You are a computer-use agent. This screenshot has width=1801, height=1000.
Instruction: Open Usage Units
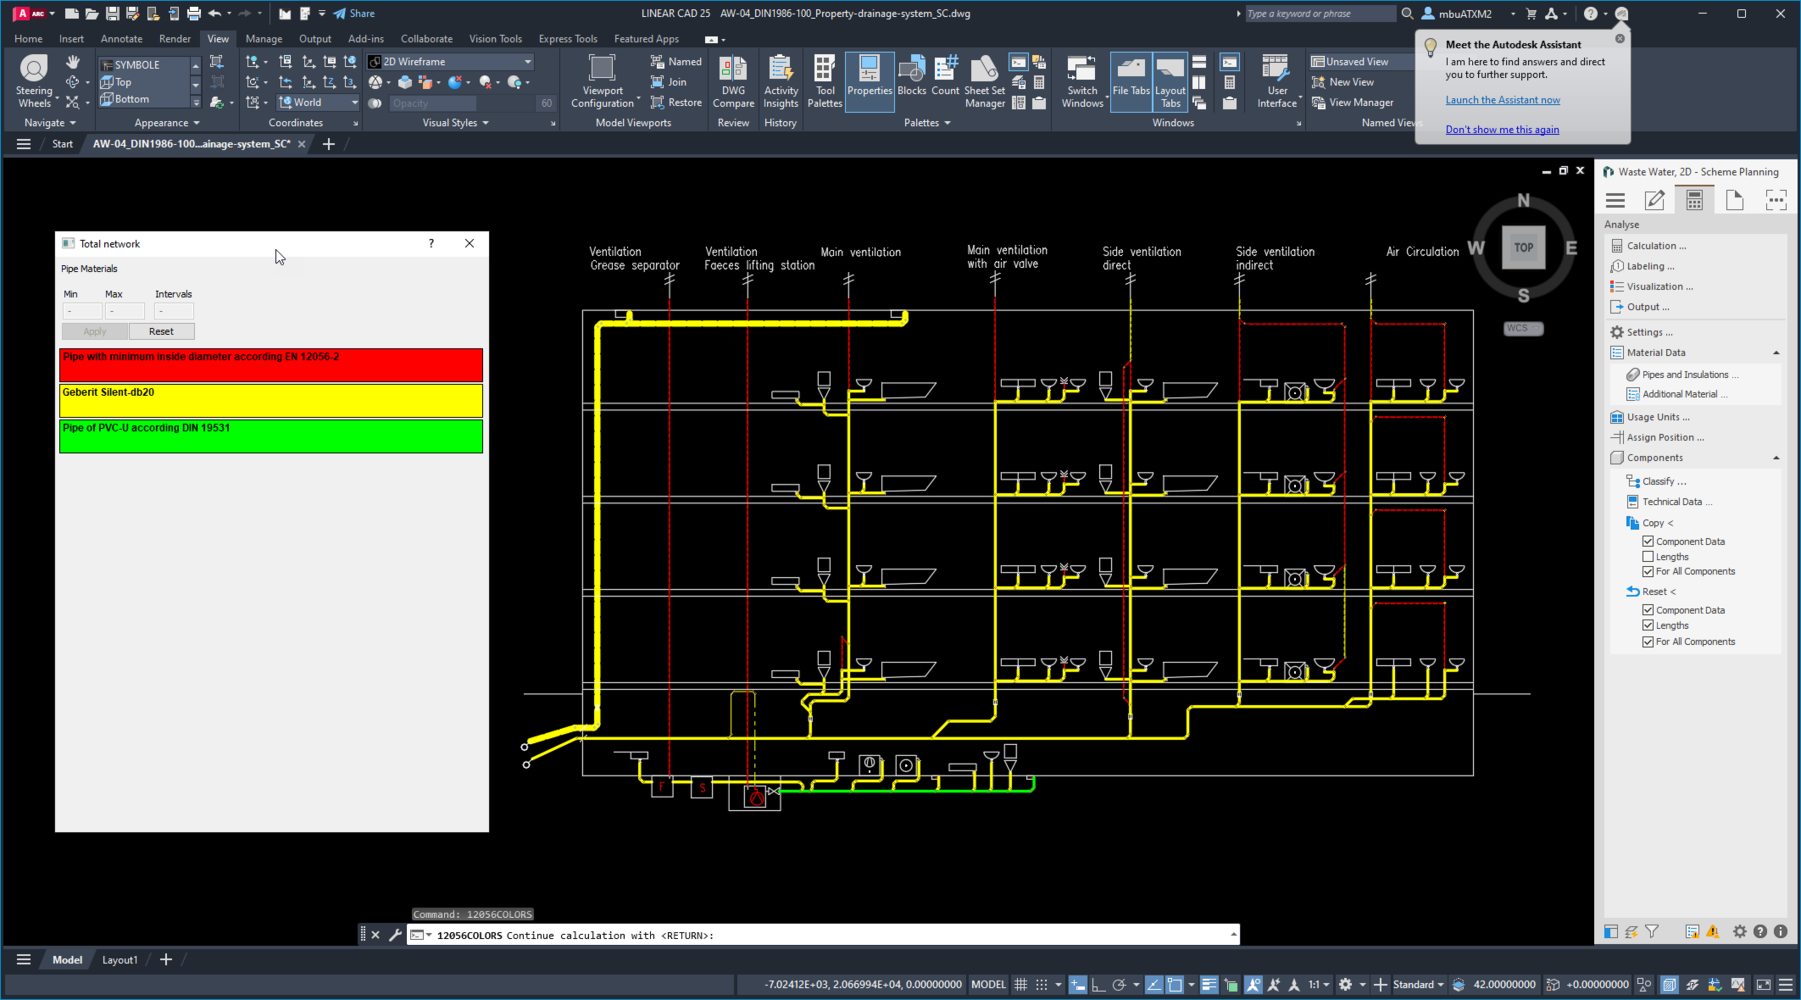click(1650, 417)
